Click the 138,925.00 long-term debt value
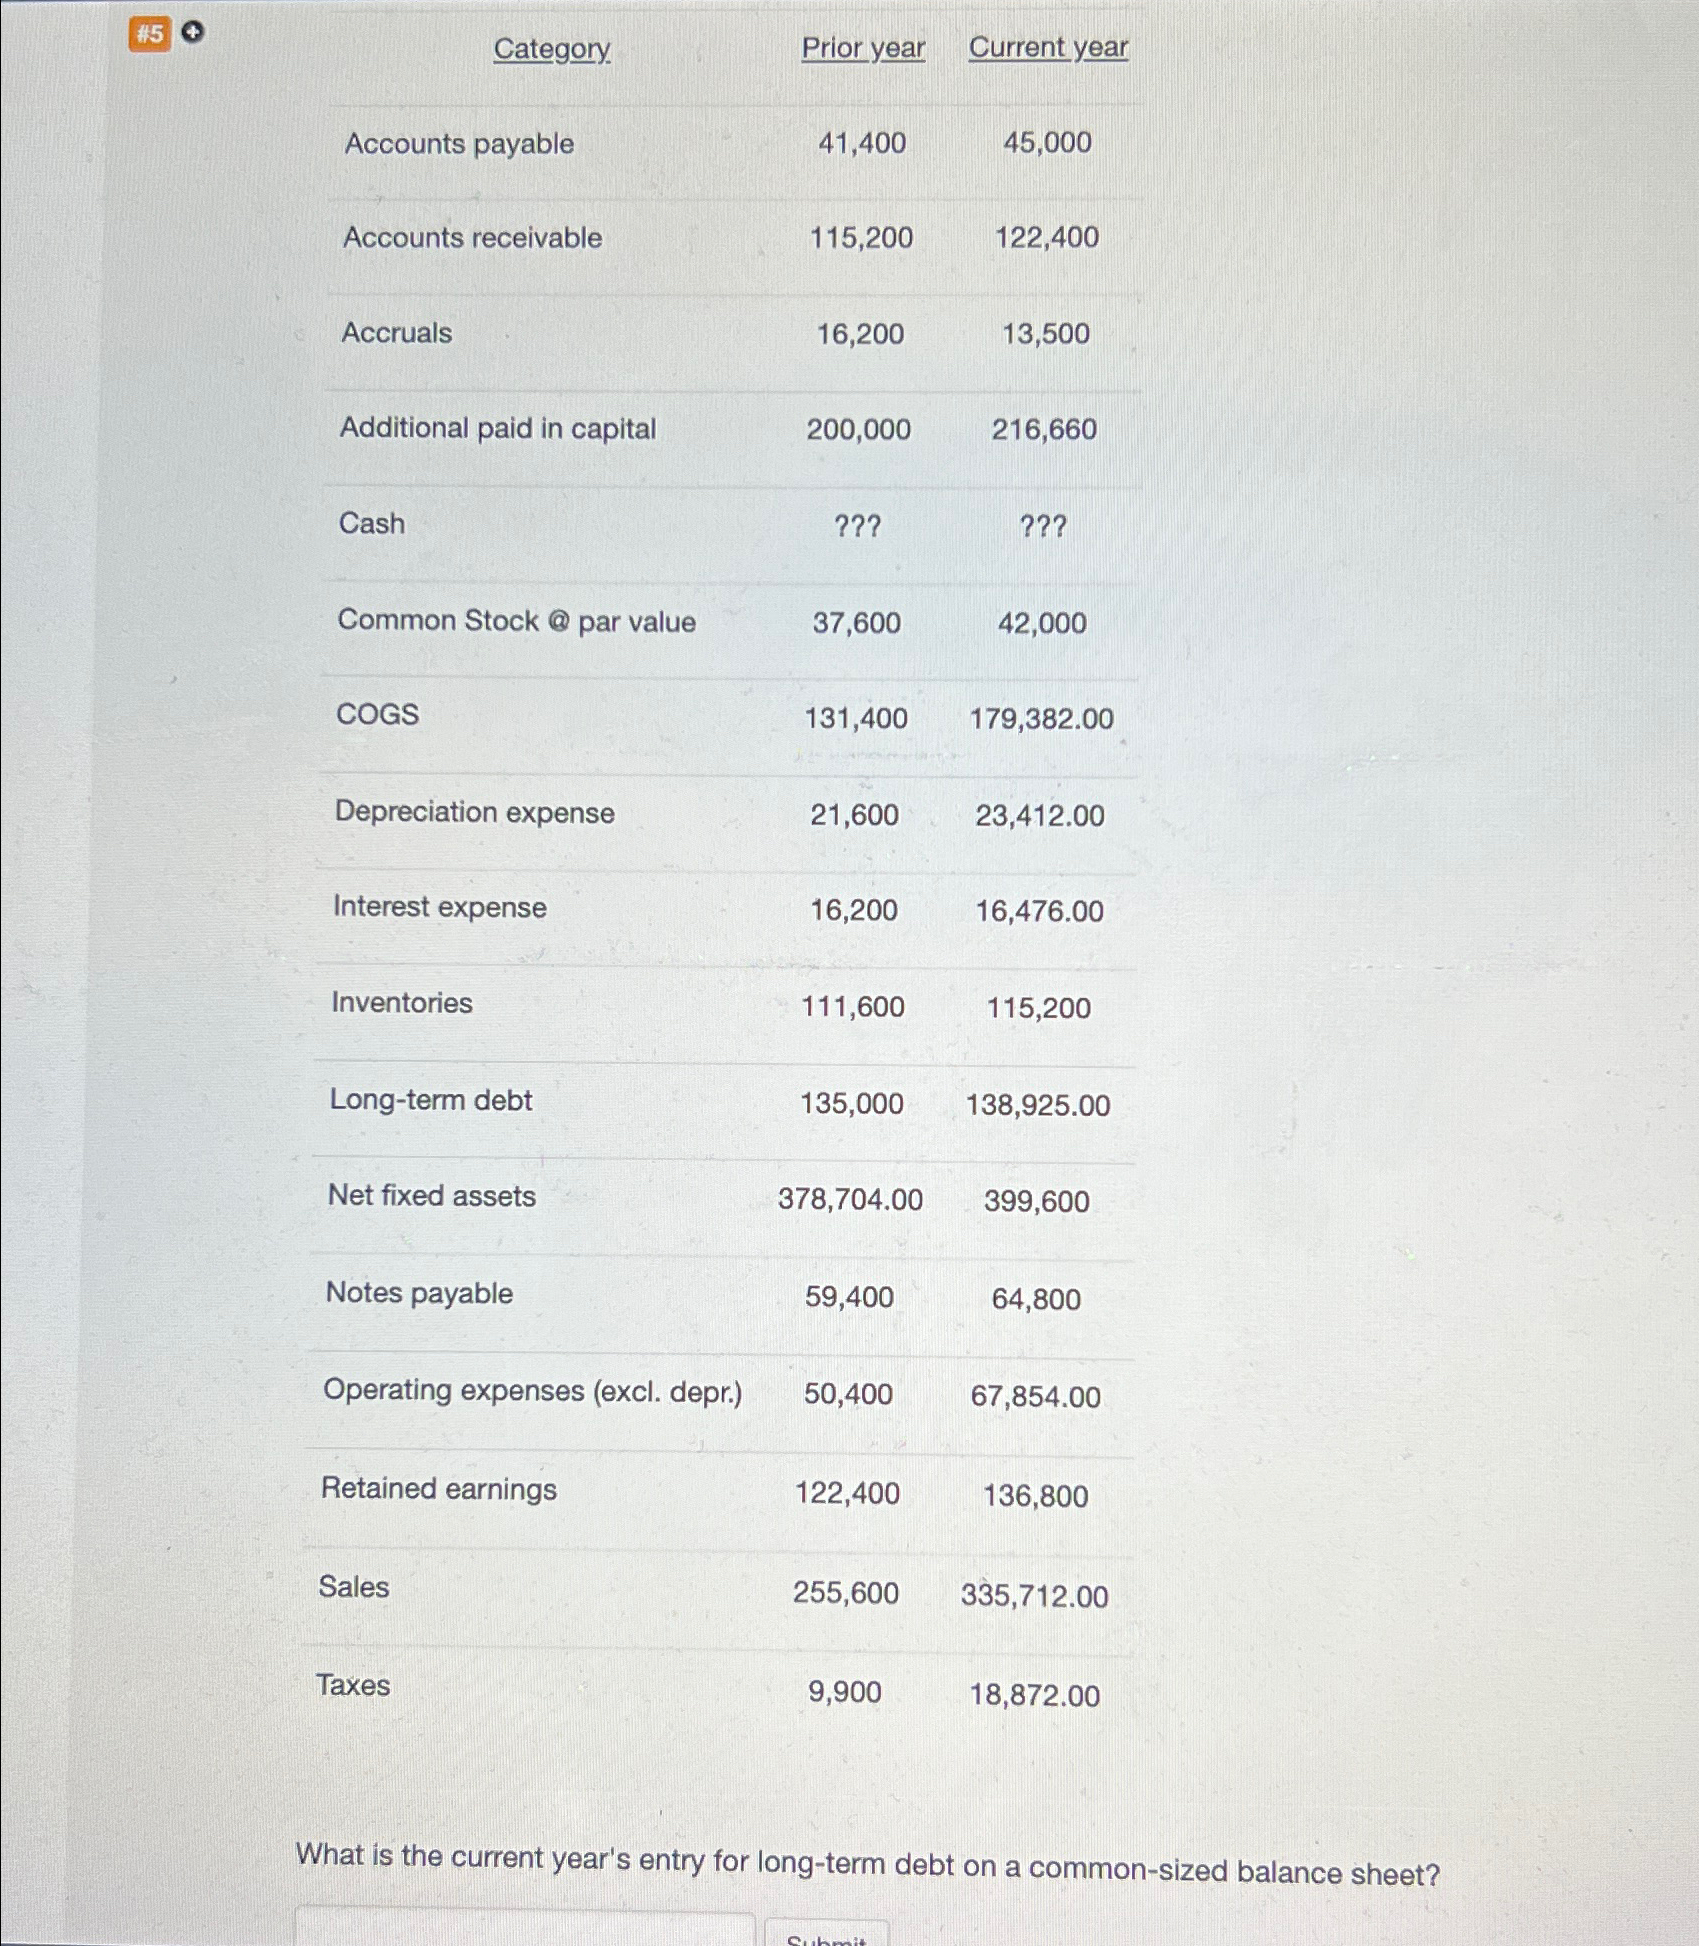This screenshot has height=1946, width=1699. tap(1038, 1105)
